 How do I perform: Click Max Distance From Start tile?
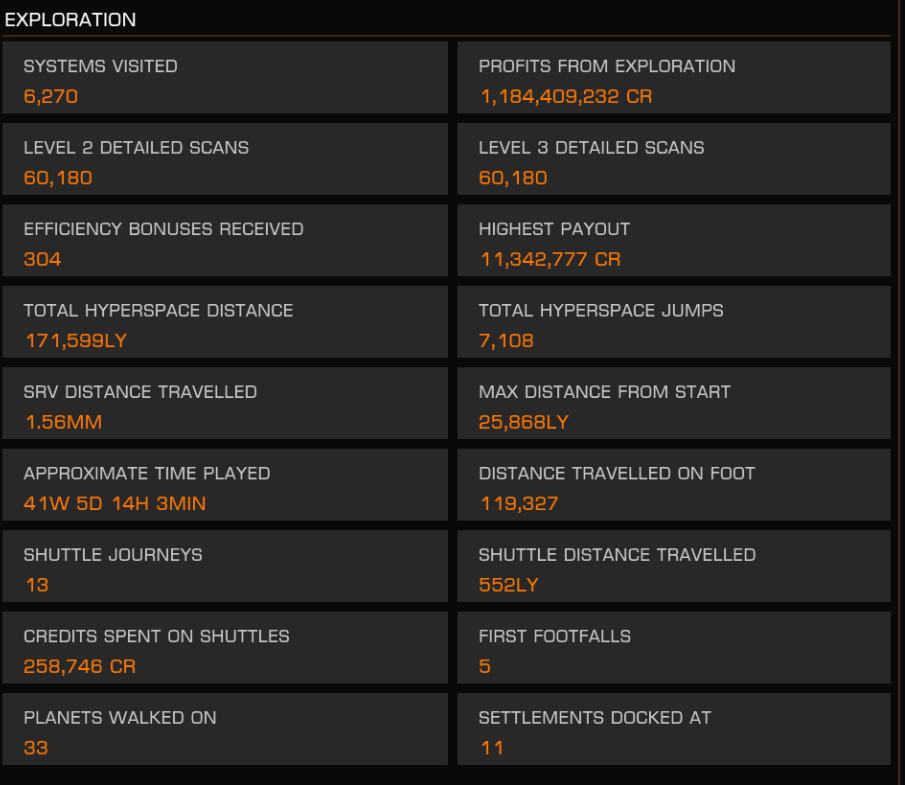(673, 404)
